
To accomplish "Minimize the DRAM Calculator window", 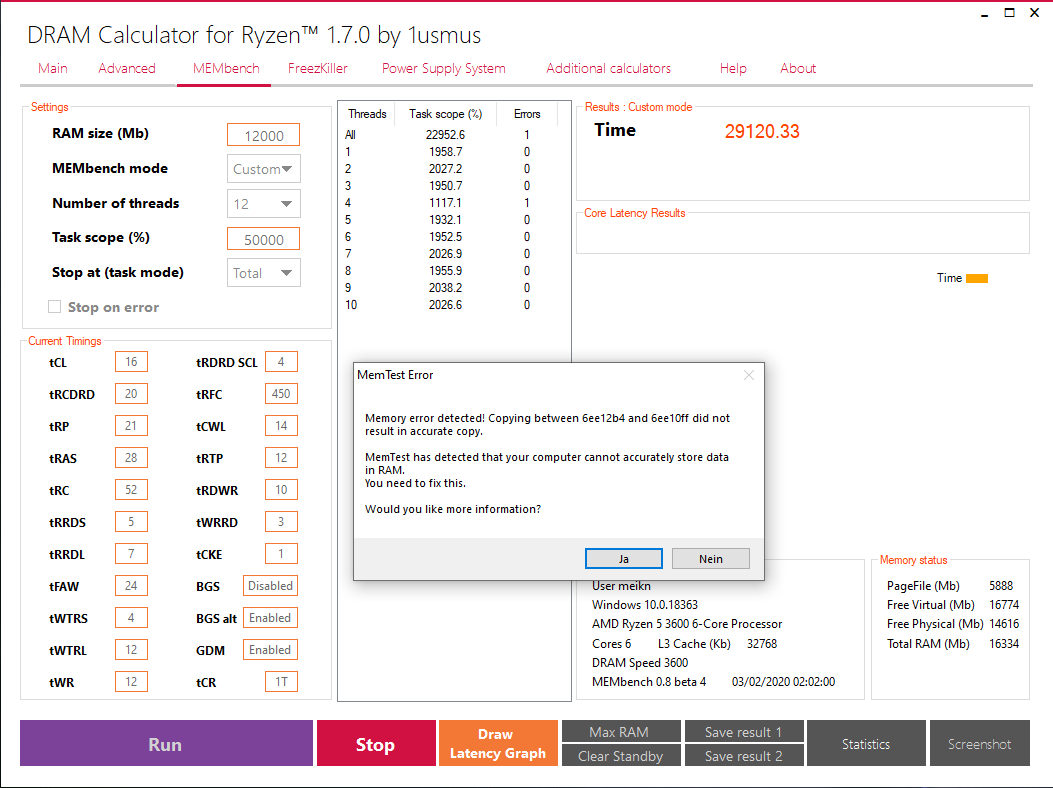I will (x=985, y=13).
